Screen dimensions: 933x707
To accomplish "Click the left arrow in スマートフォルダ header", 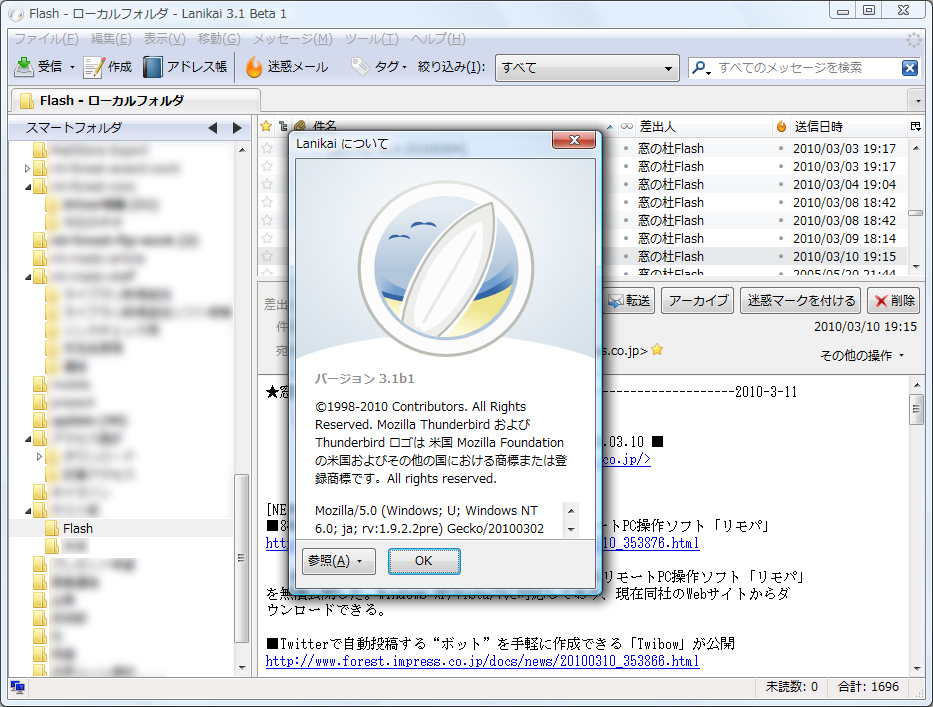I will 211,127.
